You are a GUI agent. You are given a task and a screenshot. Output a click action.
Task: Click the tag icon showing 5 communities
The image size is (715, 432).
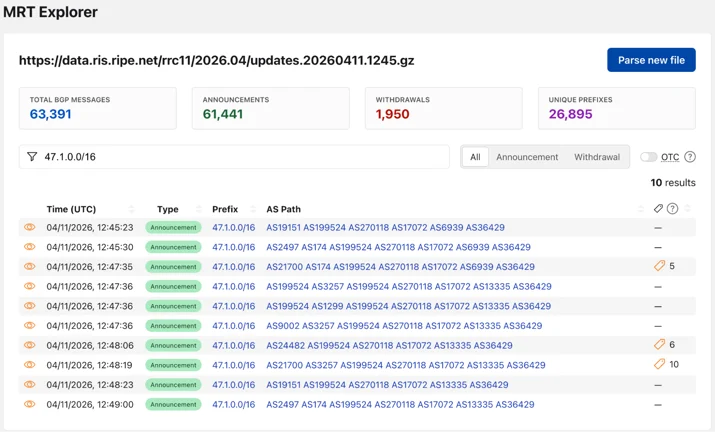pyautogui.click(x=659, y=266)
